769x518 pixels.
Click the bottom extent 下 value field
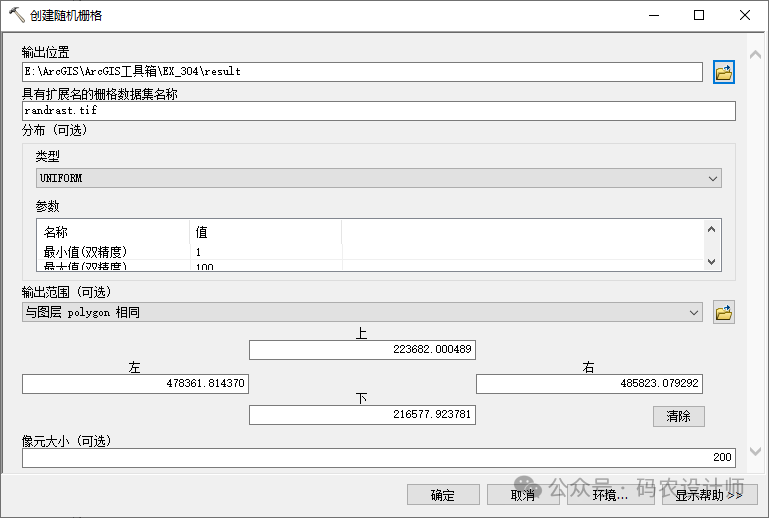pyautogui.click(x=362, y=414)
